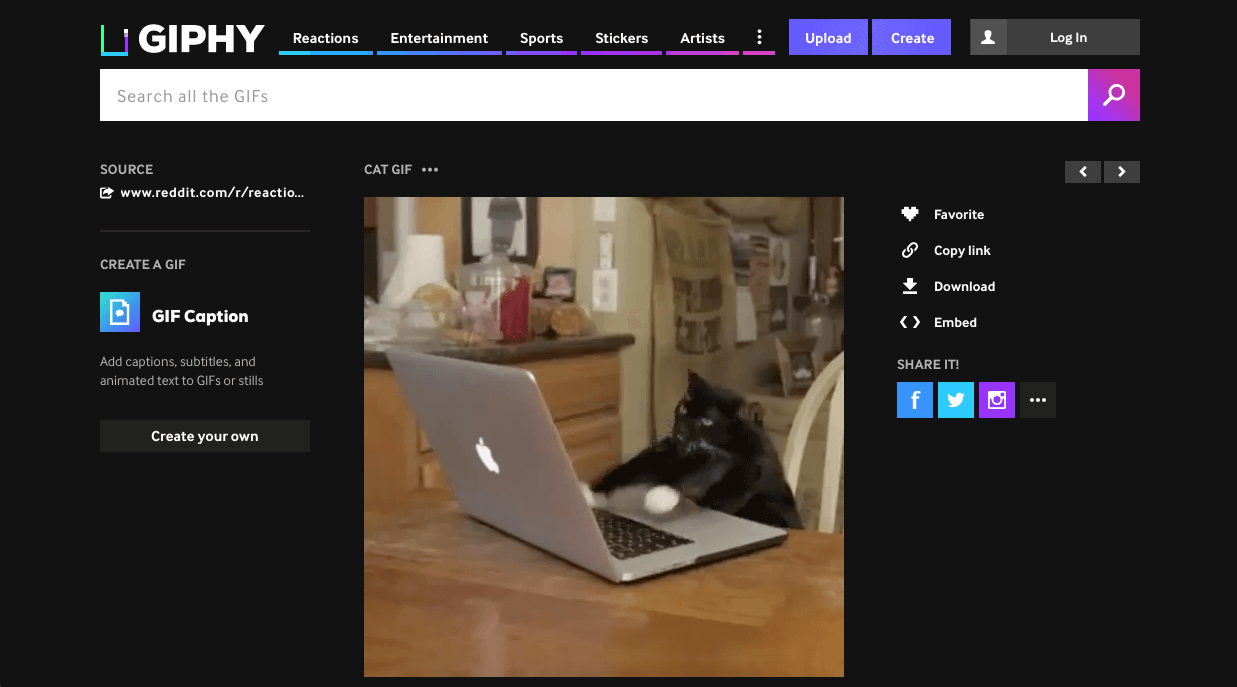Click the GIF Caption title link
Viewport: 1237px width, 687px height.
[x=200, y=316]
